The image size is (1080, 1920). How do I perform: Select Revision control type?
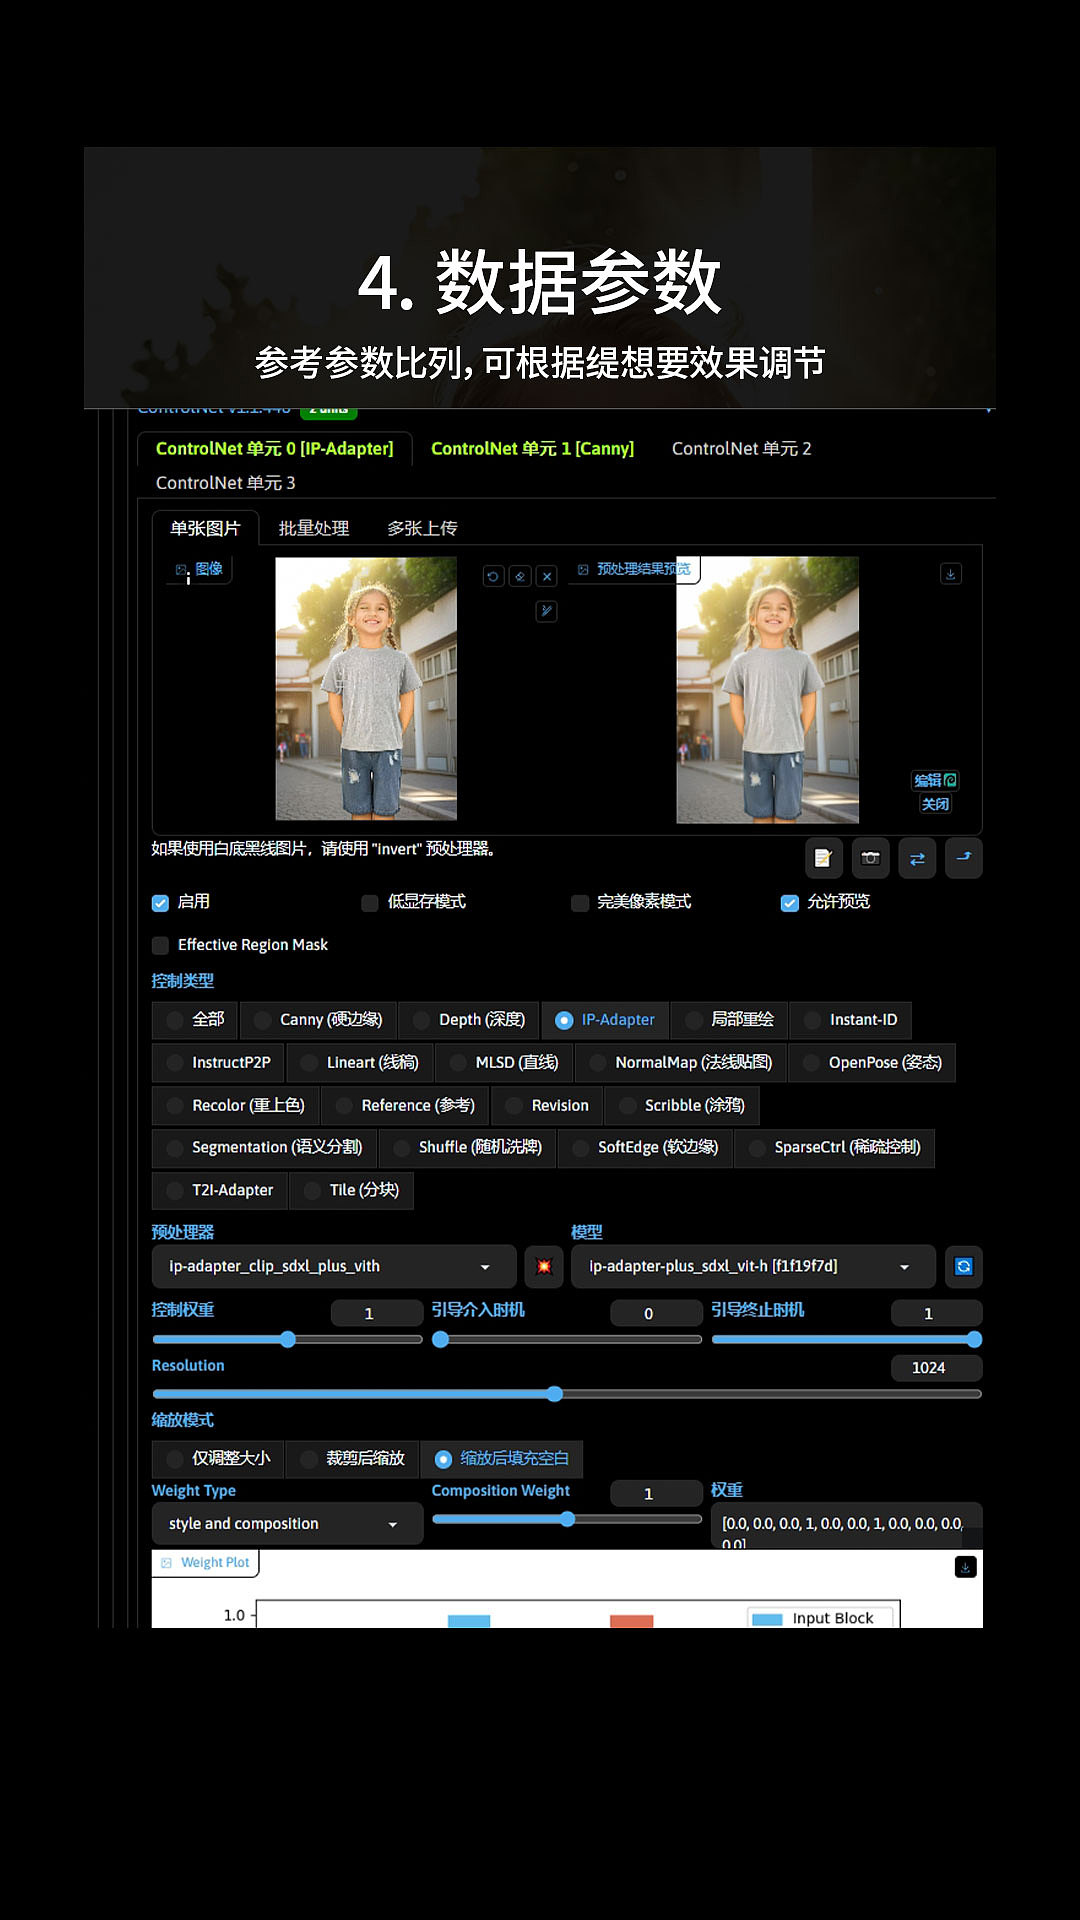click(x=547, y=1106)
